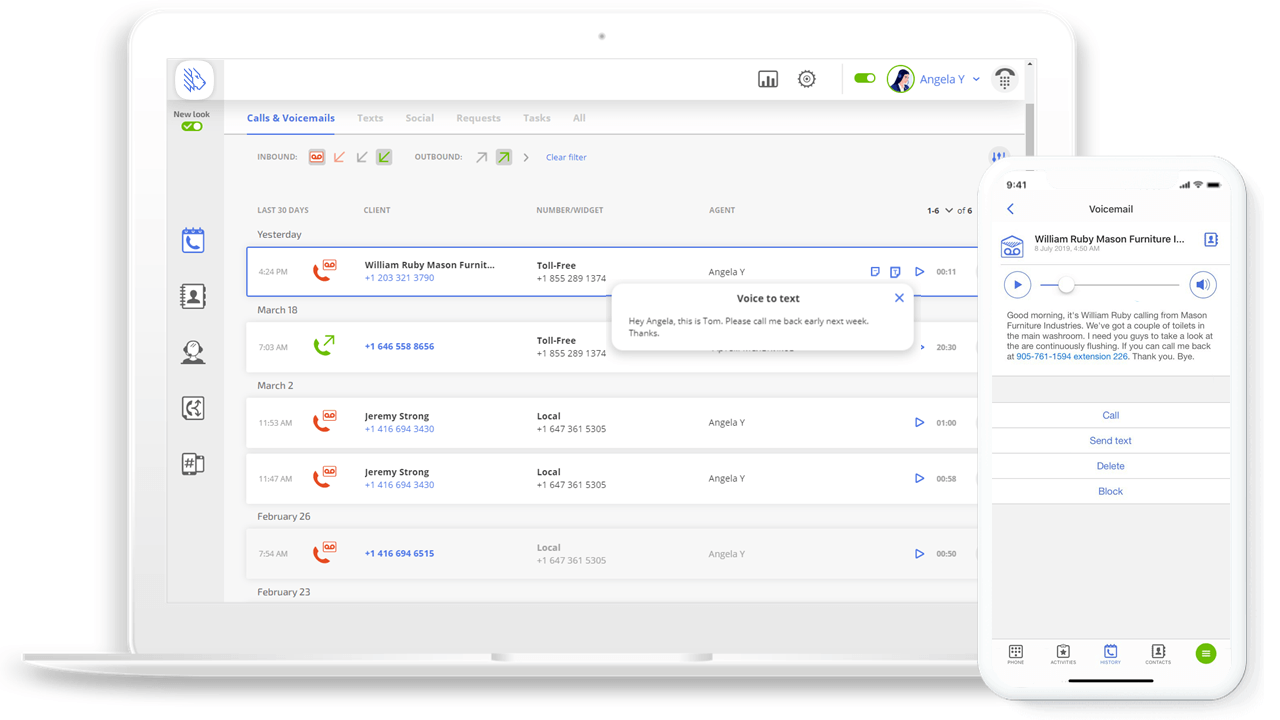This screenshot has height=720, width=1280.
Task: Open History tab in the phone's bottom bar
Action: tap(1110, 654)
